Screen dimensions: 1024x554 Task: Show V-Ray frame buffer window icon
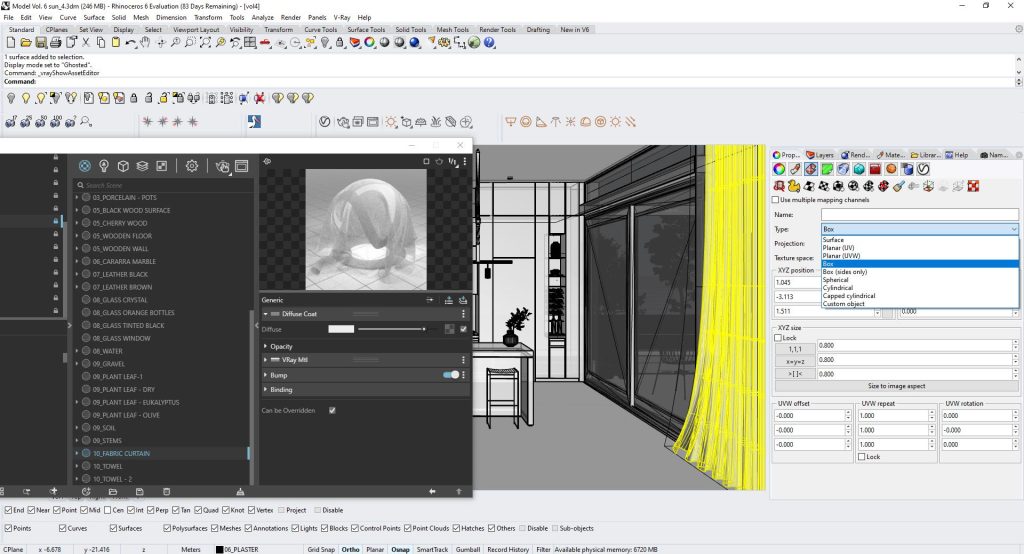click(x=242, y=166)
